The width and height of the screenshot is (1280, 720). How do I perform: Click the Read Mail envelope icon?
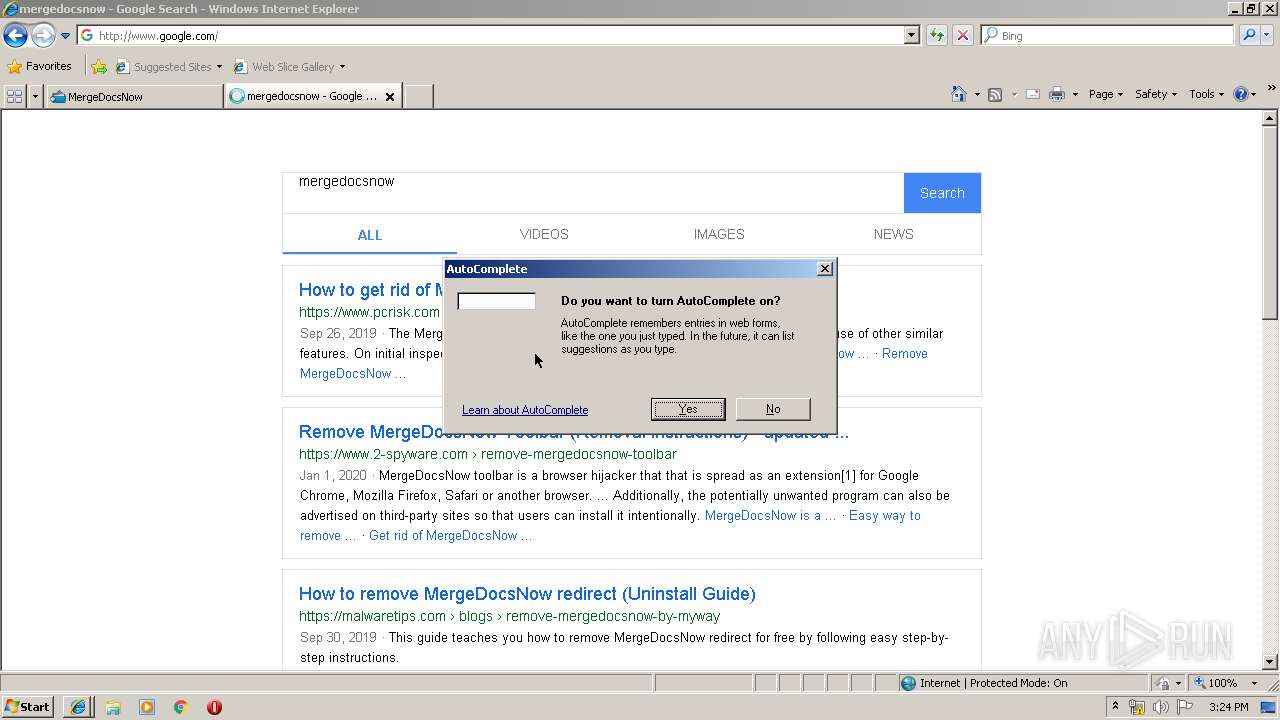click(x=1033, y=94)
